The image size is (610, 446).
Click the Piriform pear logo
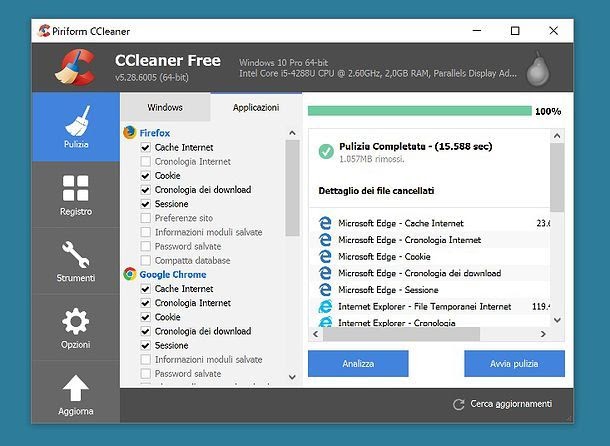click(x=538, y=68)
